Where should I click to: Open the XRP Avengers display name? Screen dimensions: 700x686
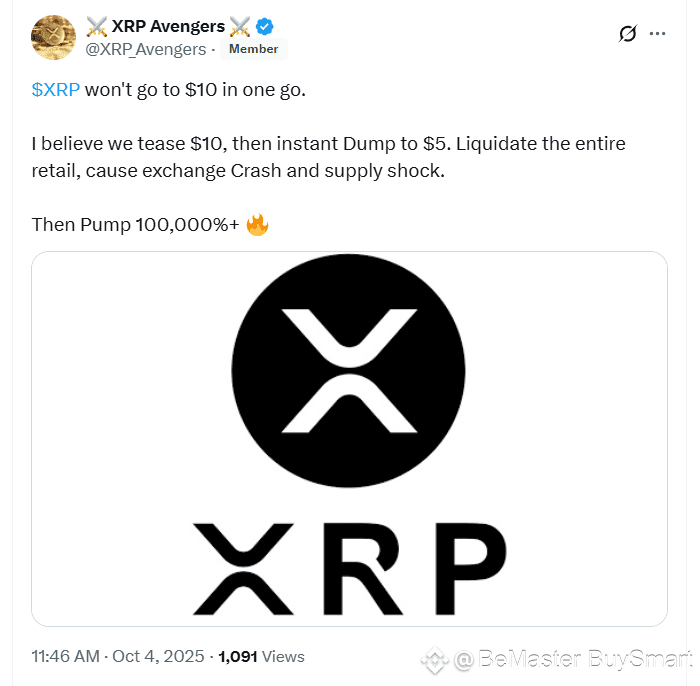tap(168, 26)
